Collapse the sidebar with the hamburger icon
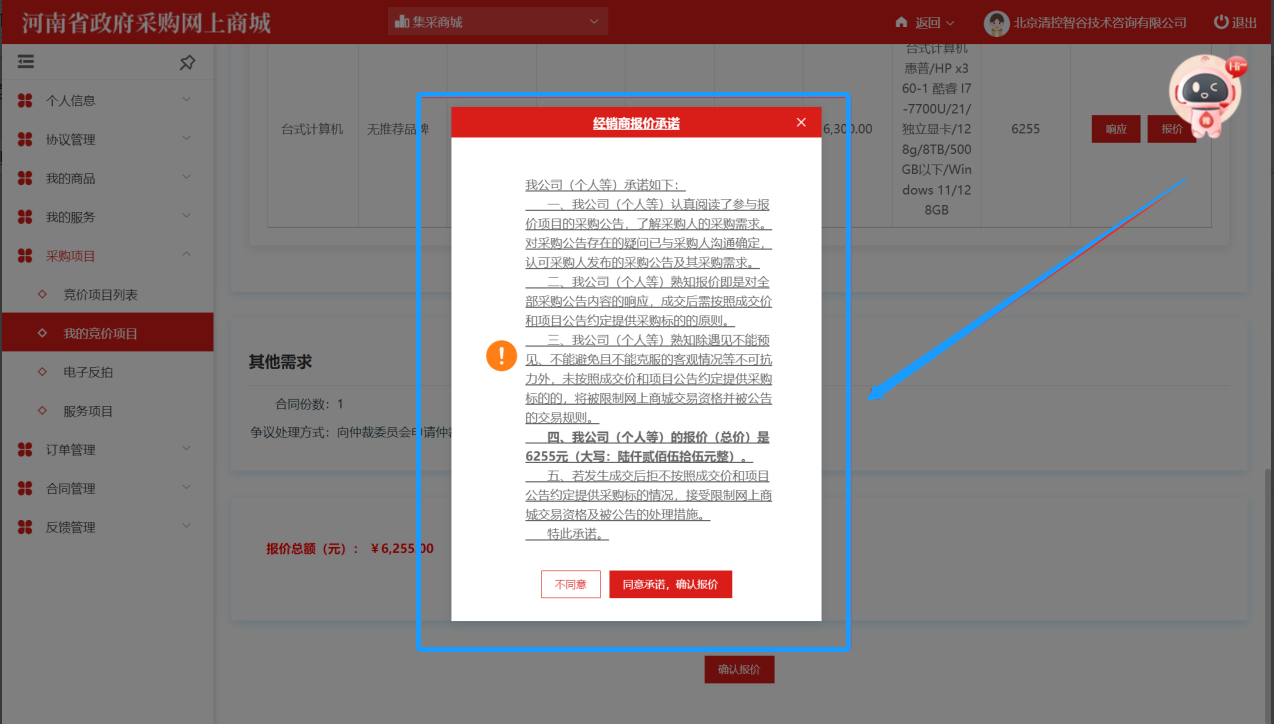 click(26, 62)
